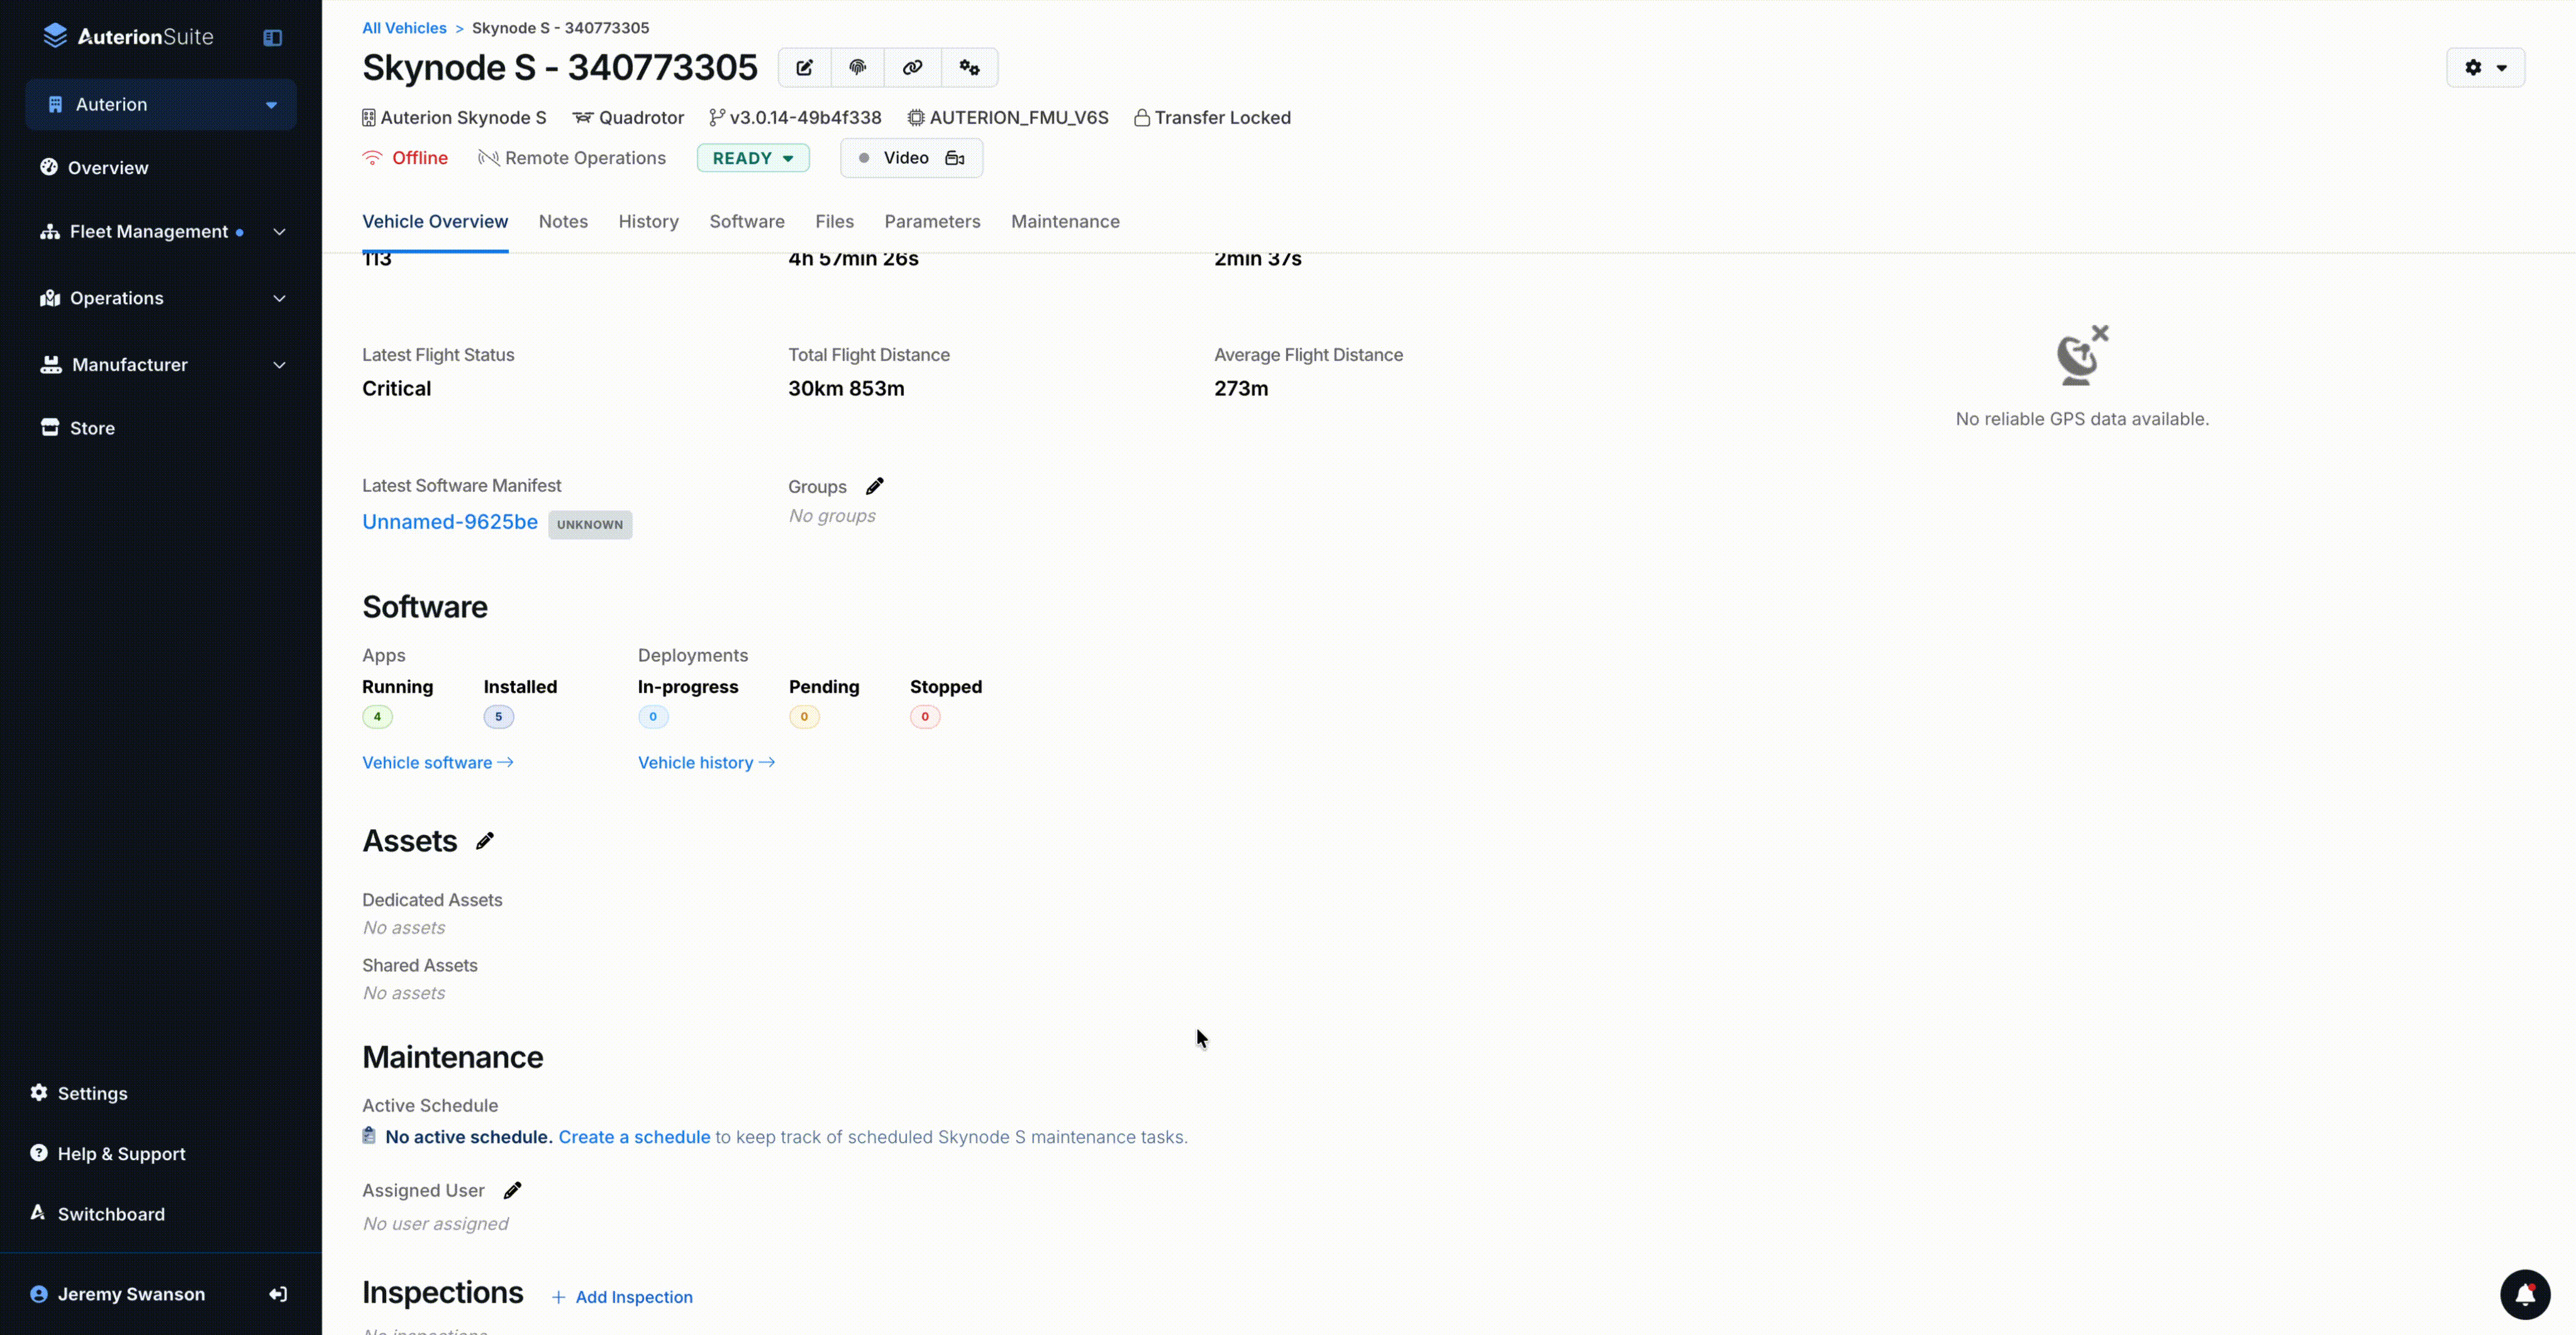This screenshot has width=2576, height=1335.
Task: Click the Create a schedule link
Action: (x=634, y=1137)
